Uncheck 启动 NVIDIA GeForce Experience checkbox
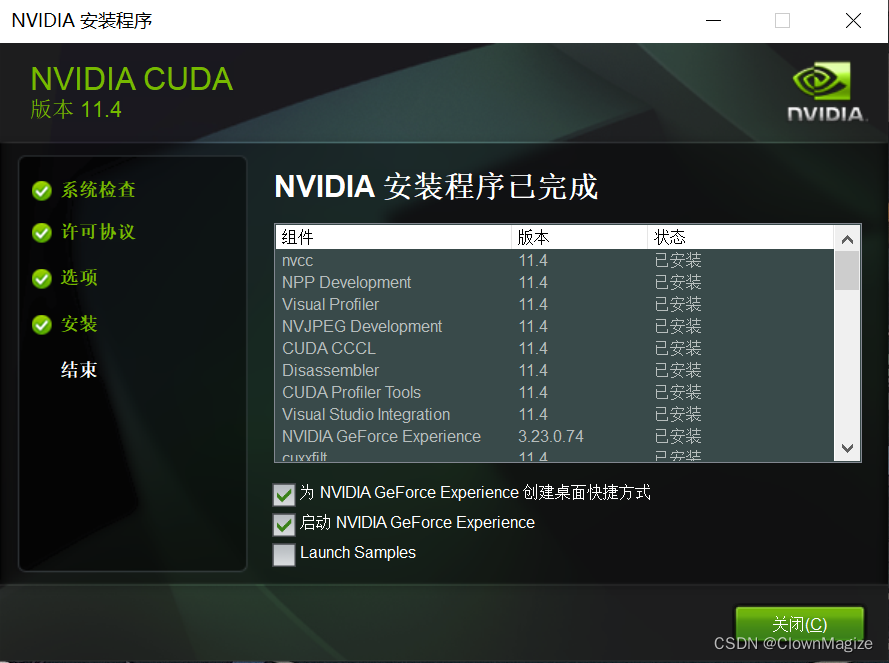 click(283, 525)
